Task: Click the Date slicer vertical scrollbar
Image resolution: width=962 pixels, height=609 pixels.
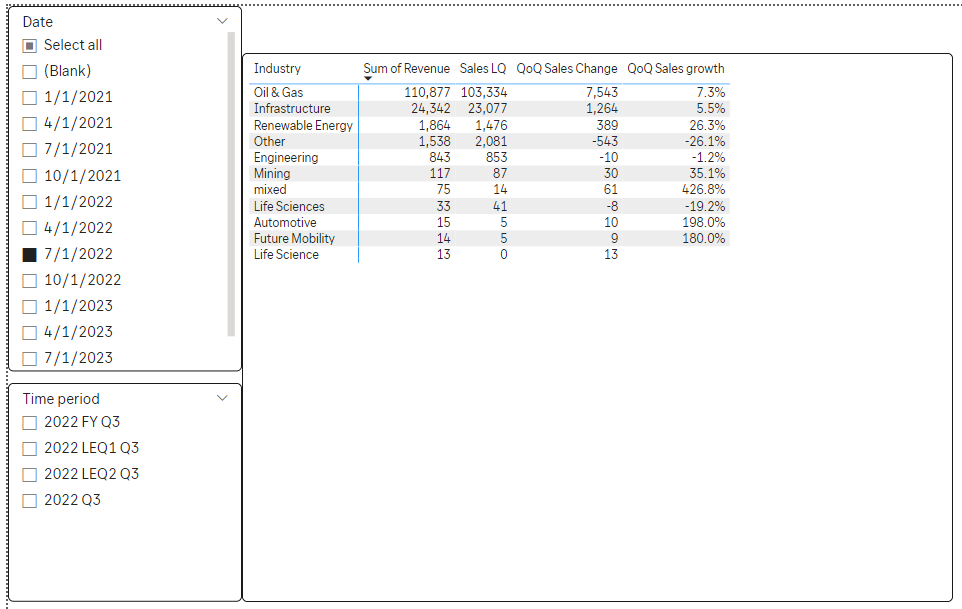Action: (x=231, y=184)
